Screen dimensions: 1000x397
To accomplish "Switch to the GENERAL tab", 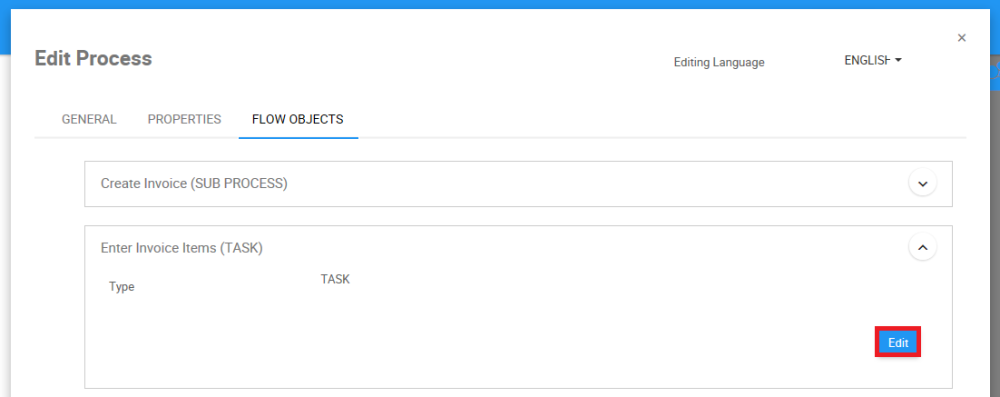I will (89, 119).
